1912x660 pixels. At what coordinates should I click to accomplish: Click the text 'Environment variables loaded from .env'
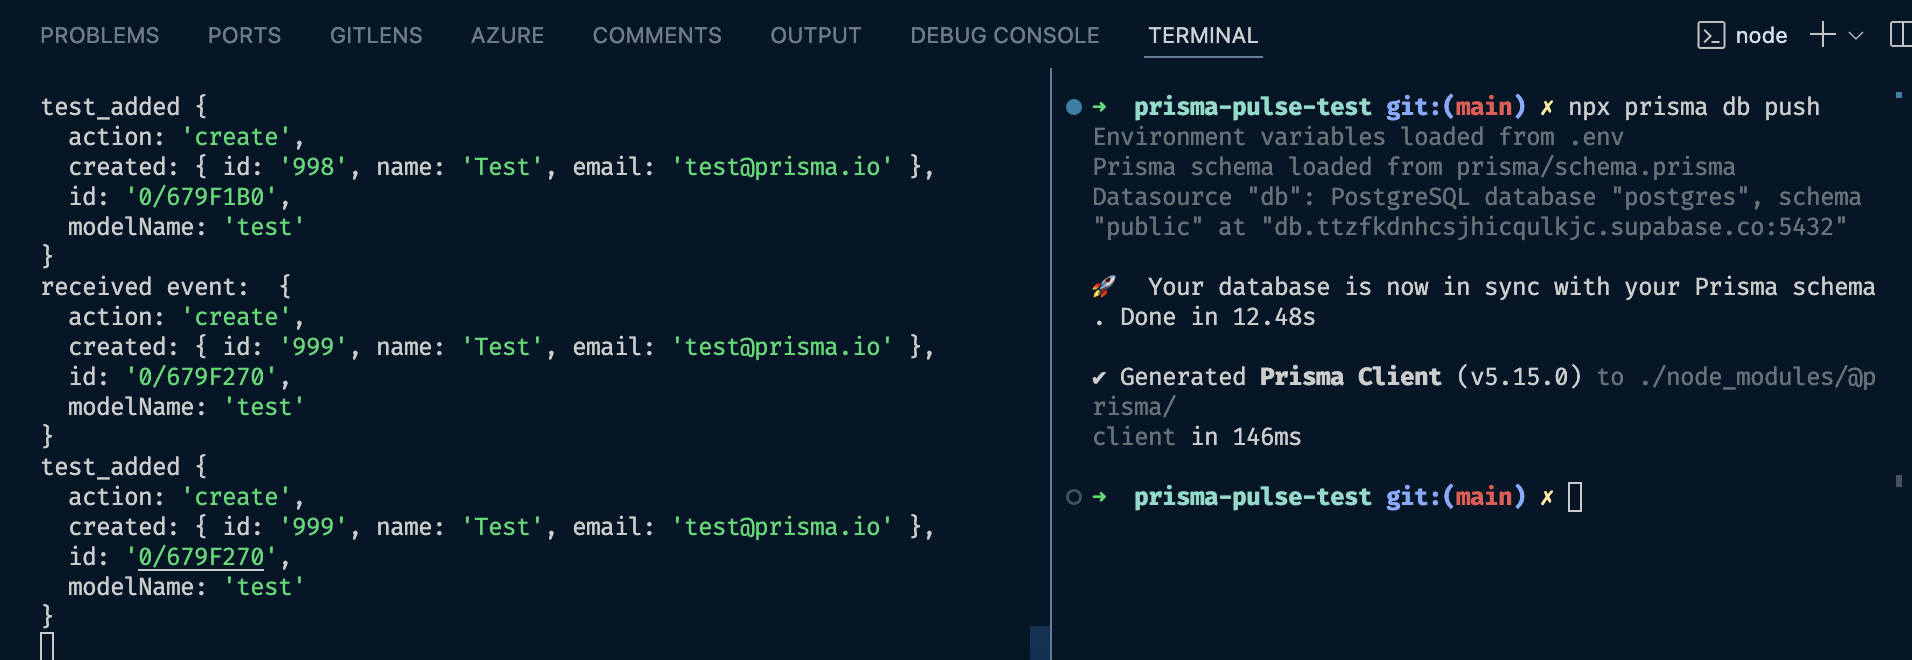1358,137
